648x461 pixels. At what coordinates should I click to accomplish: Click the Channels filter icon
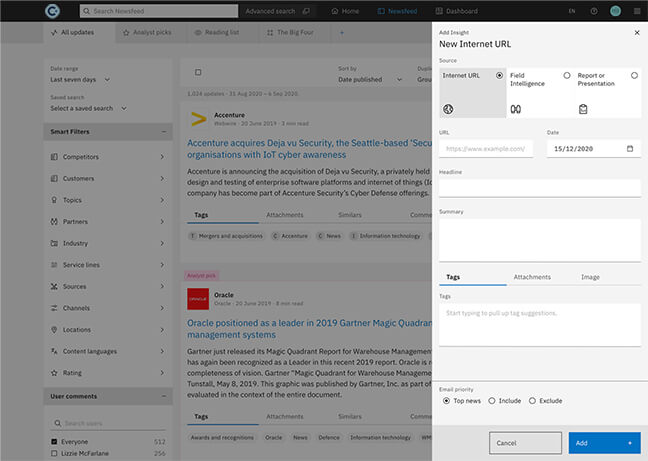pos(54,308)
